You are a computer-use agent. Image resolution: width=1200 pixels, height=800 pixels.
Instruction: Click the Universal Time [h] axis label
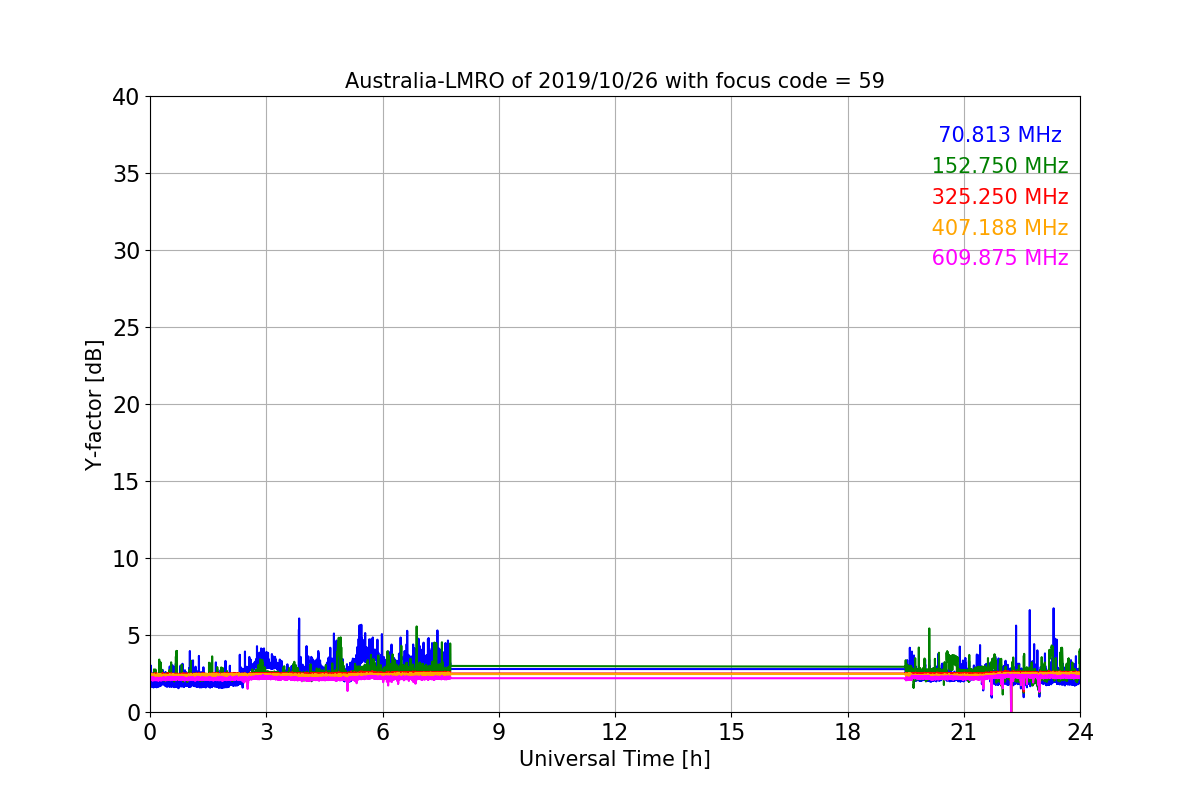614,759
